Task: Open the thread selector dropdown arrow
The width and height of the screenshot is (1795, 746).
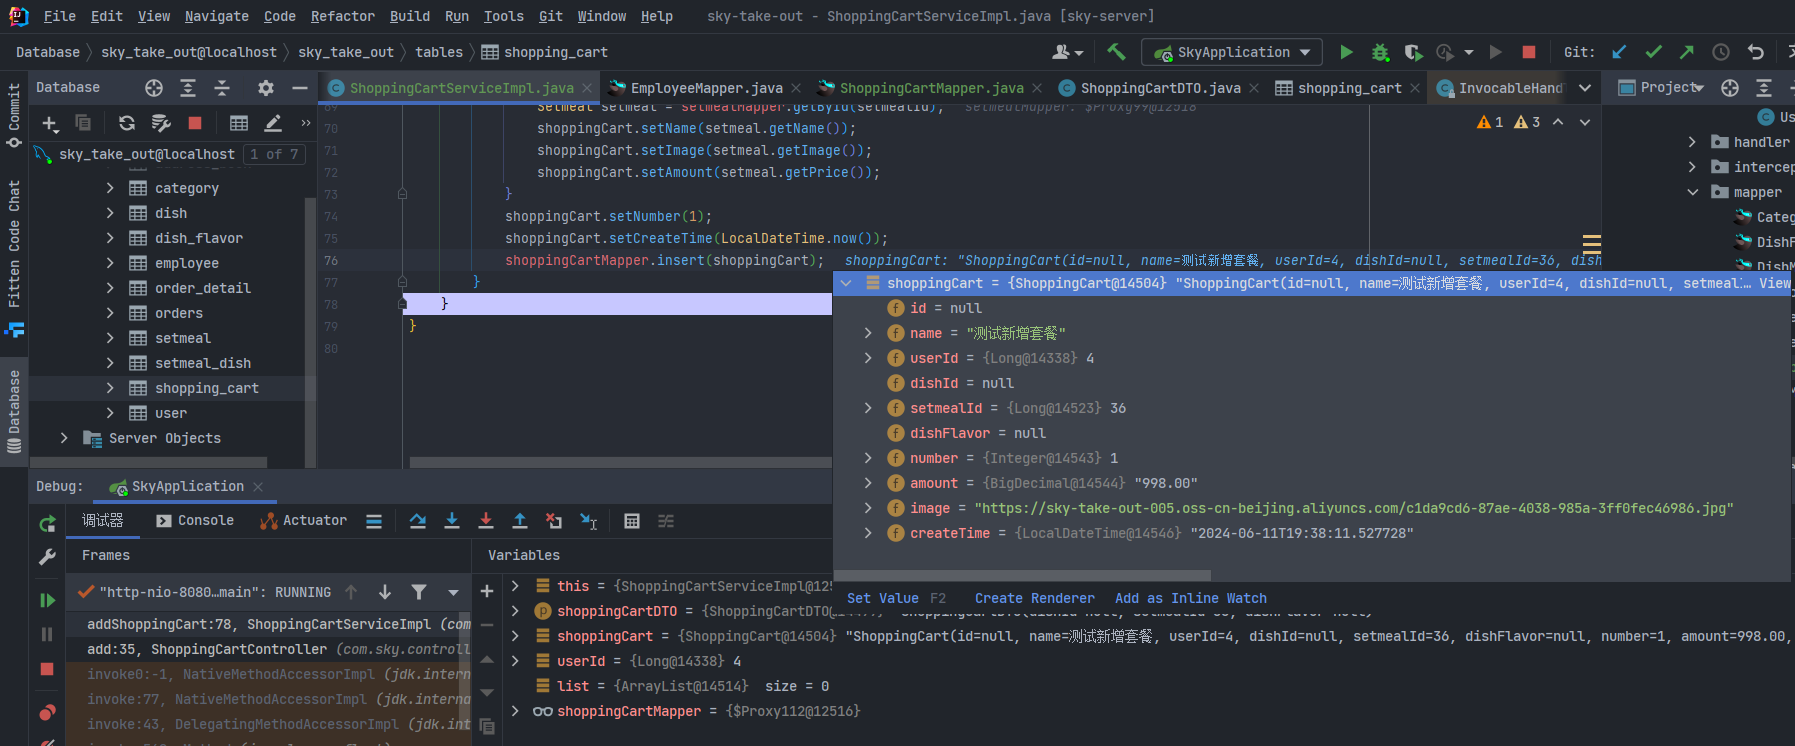Action: tap(453, 592)
